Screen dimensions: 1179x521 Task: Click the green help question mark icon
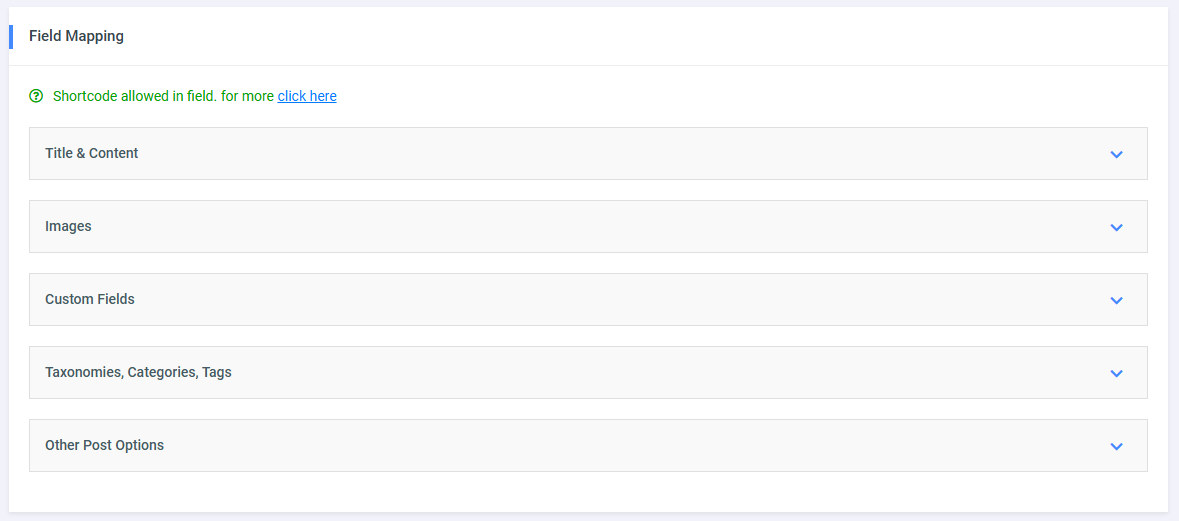[36, 96]
